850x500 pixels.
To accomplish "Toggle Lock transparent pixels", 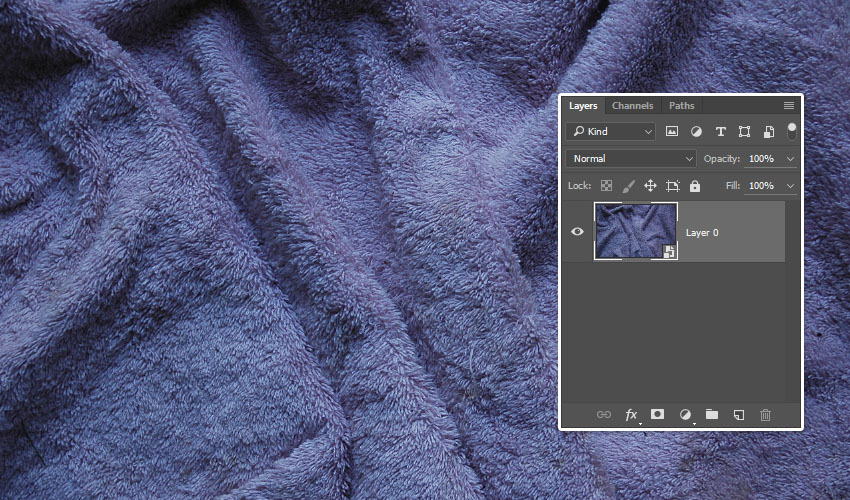I will (606, 186).
